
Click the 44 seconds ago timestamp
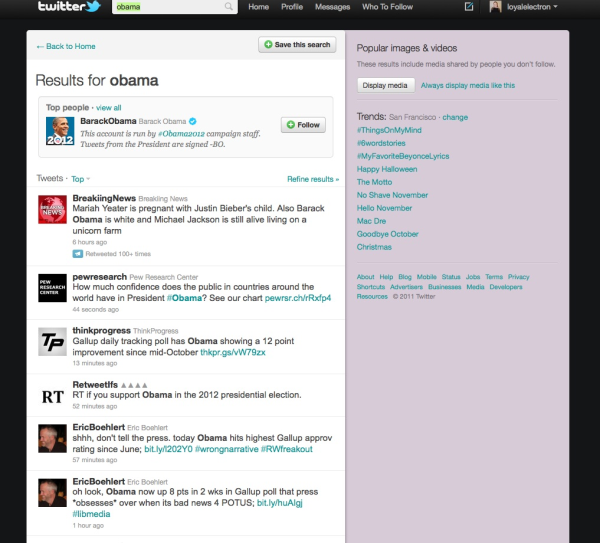pos(96,310)
